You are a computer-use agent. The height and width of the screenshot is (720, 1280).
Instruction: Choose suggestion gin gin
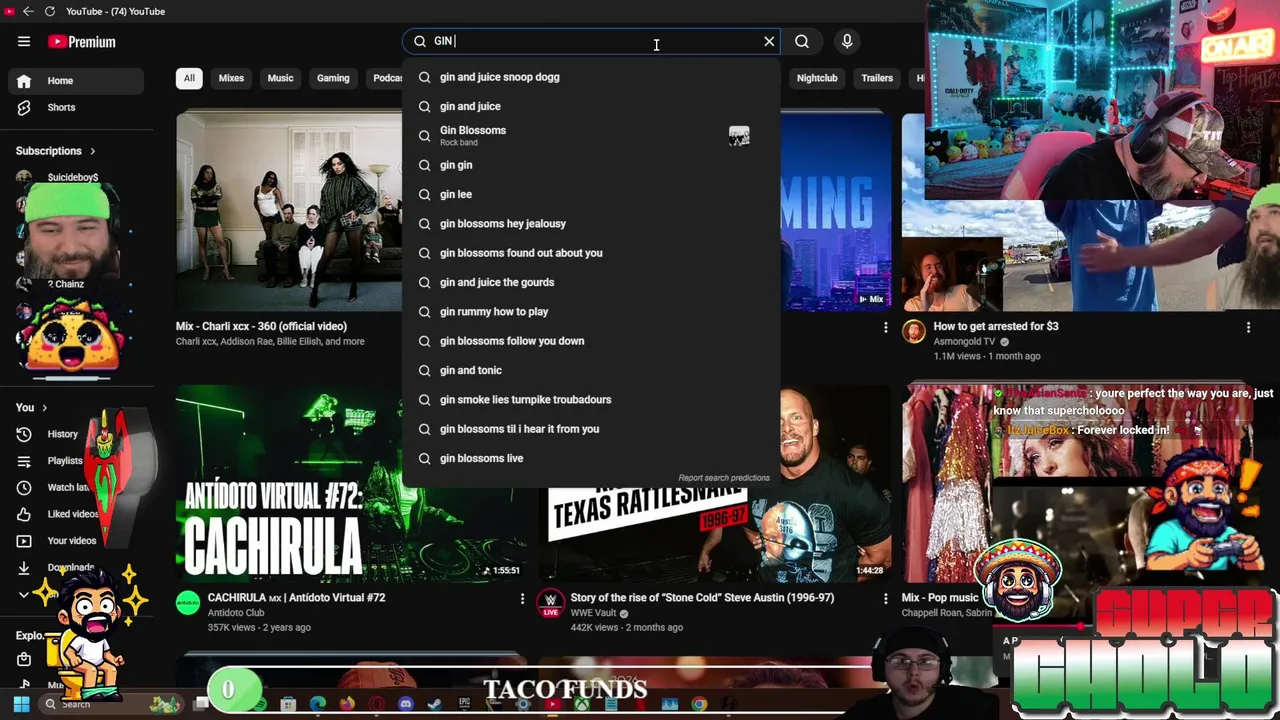[591, 165]
